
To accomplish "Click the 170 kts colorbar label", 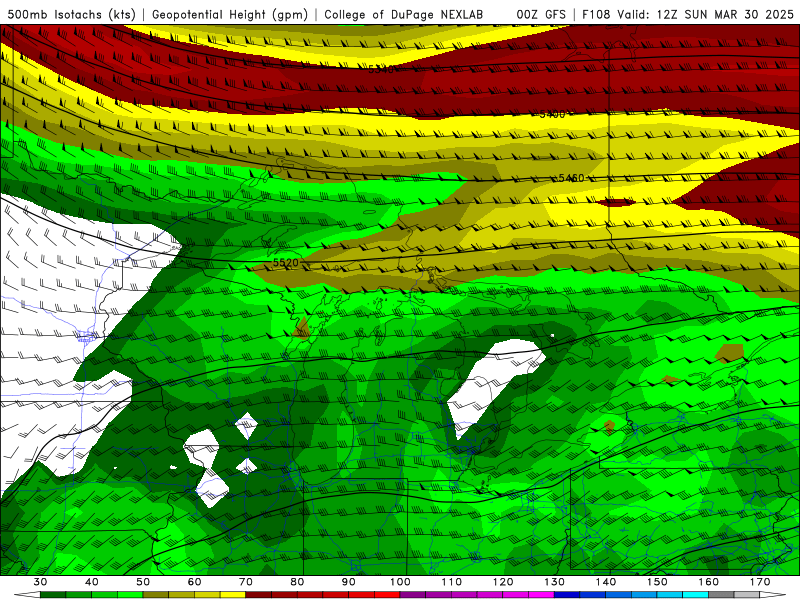I will pos(760,582).
